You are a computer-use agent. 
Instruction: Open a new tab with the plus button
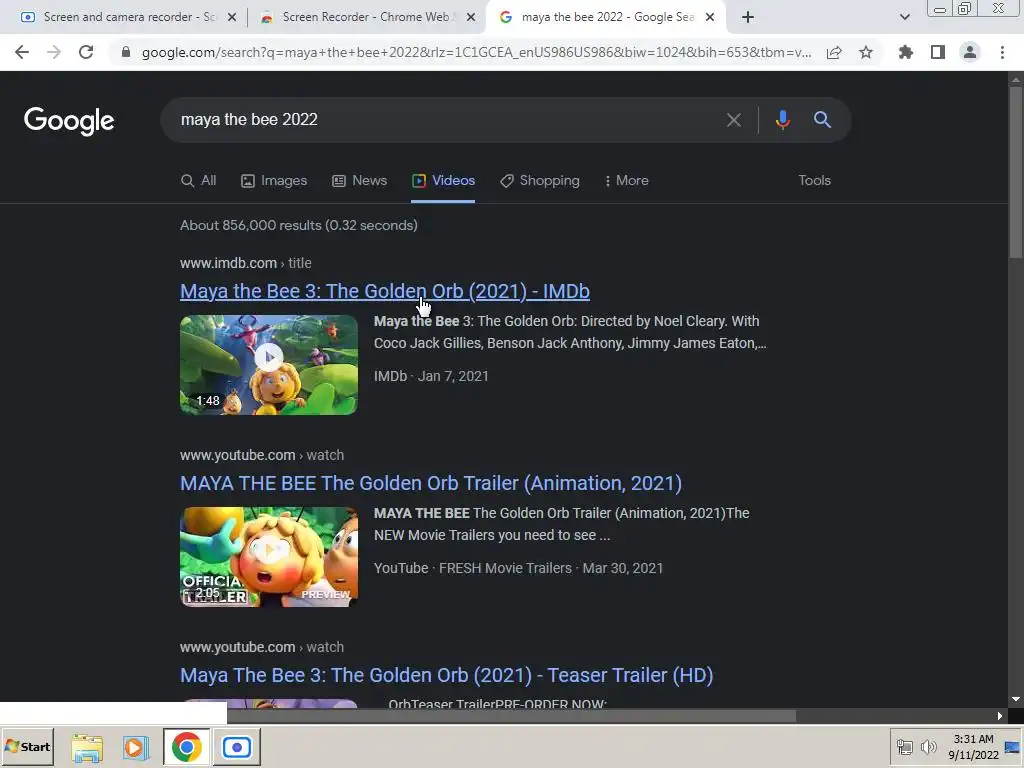(x=748, y=17)
